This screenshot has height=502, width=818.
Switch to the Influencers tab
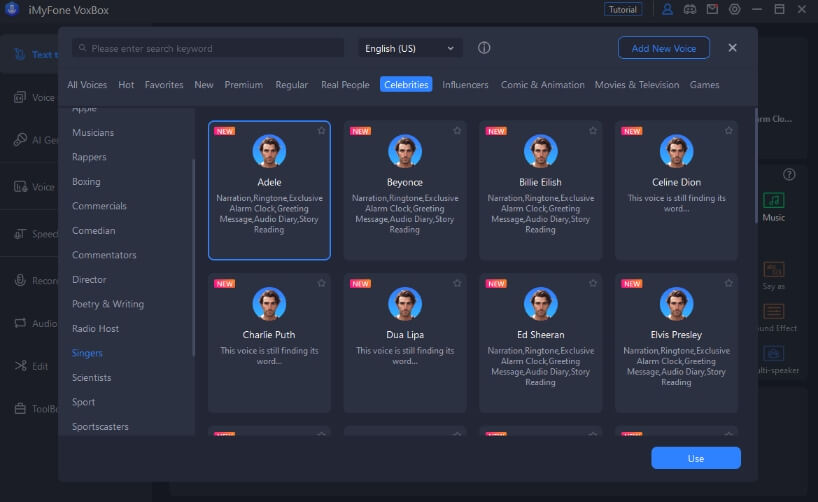coord(465,85)
